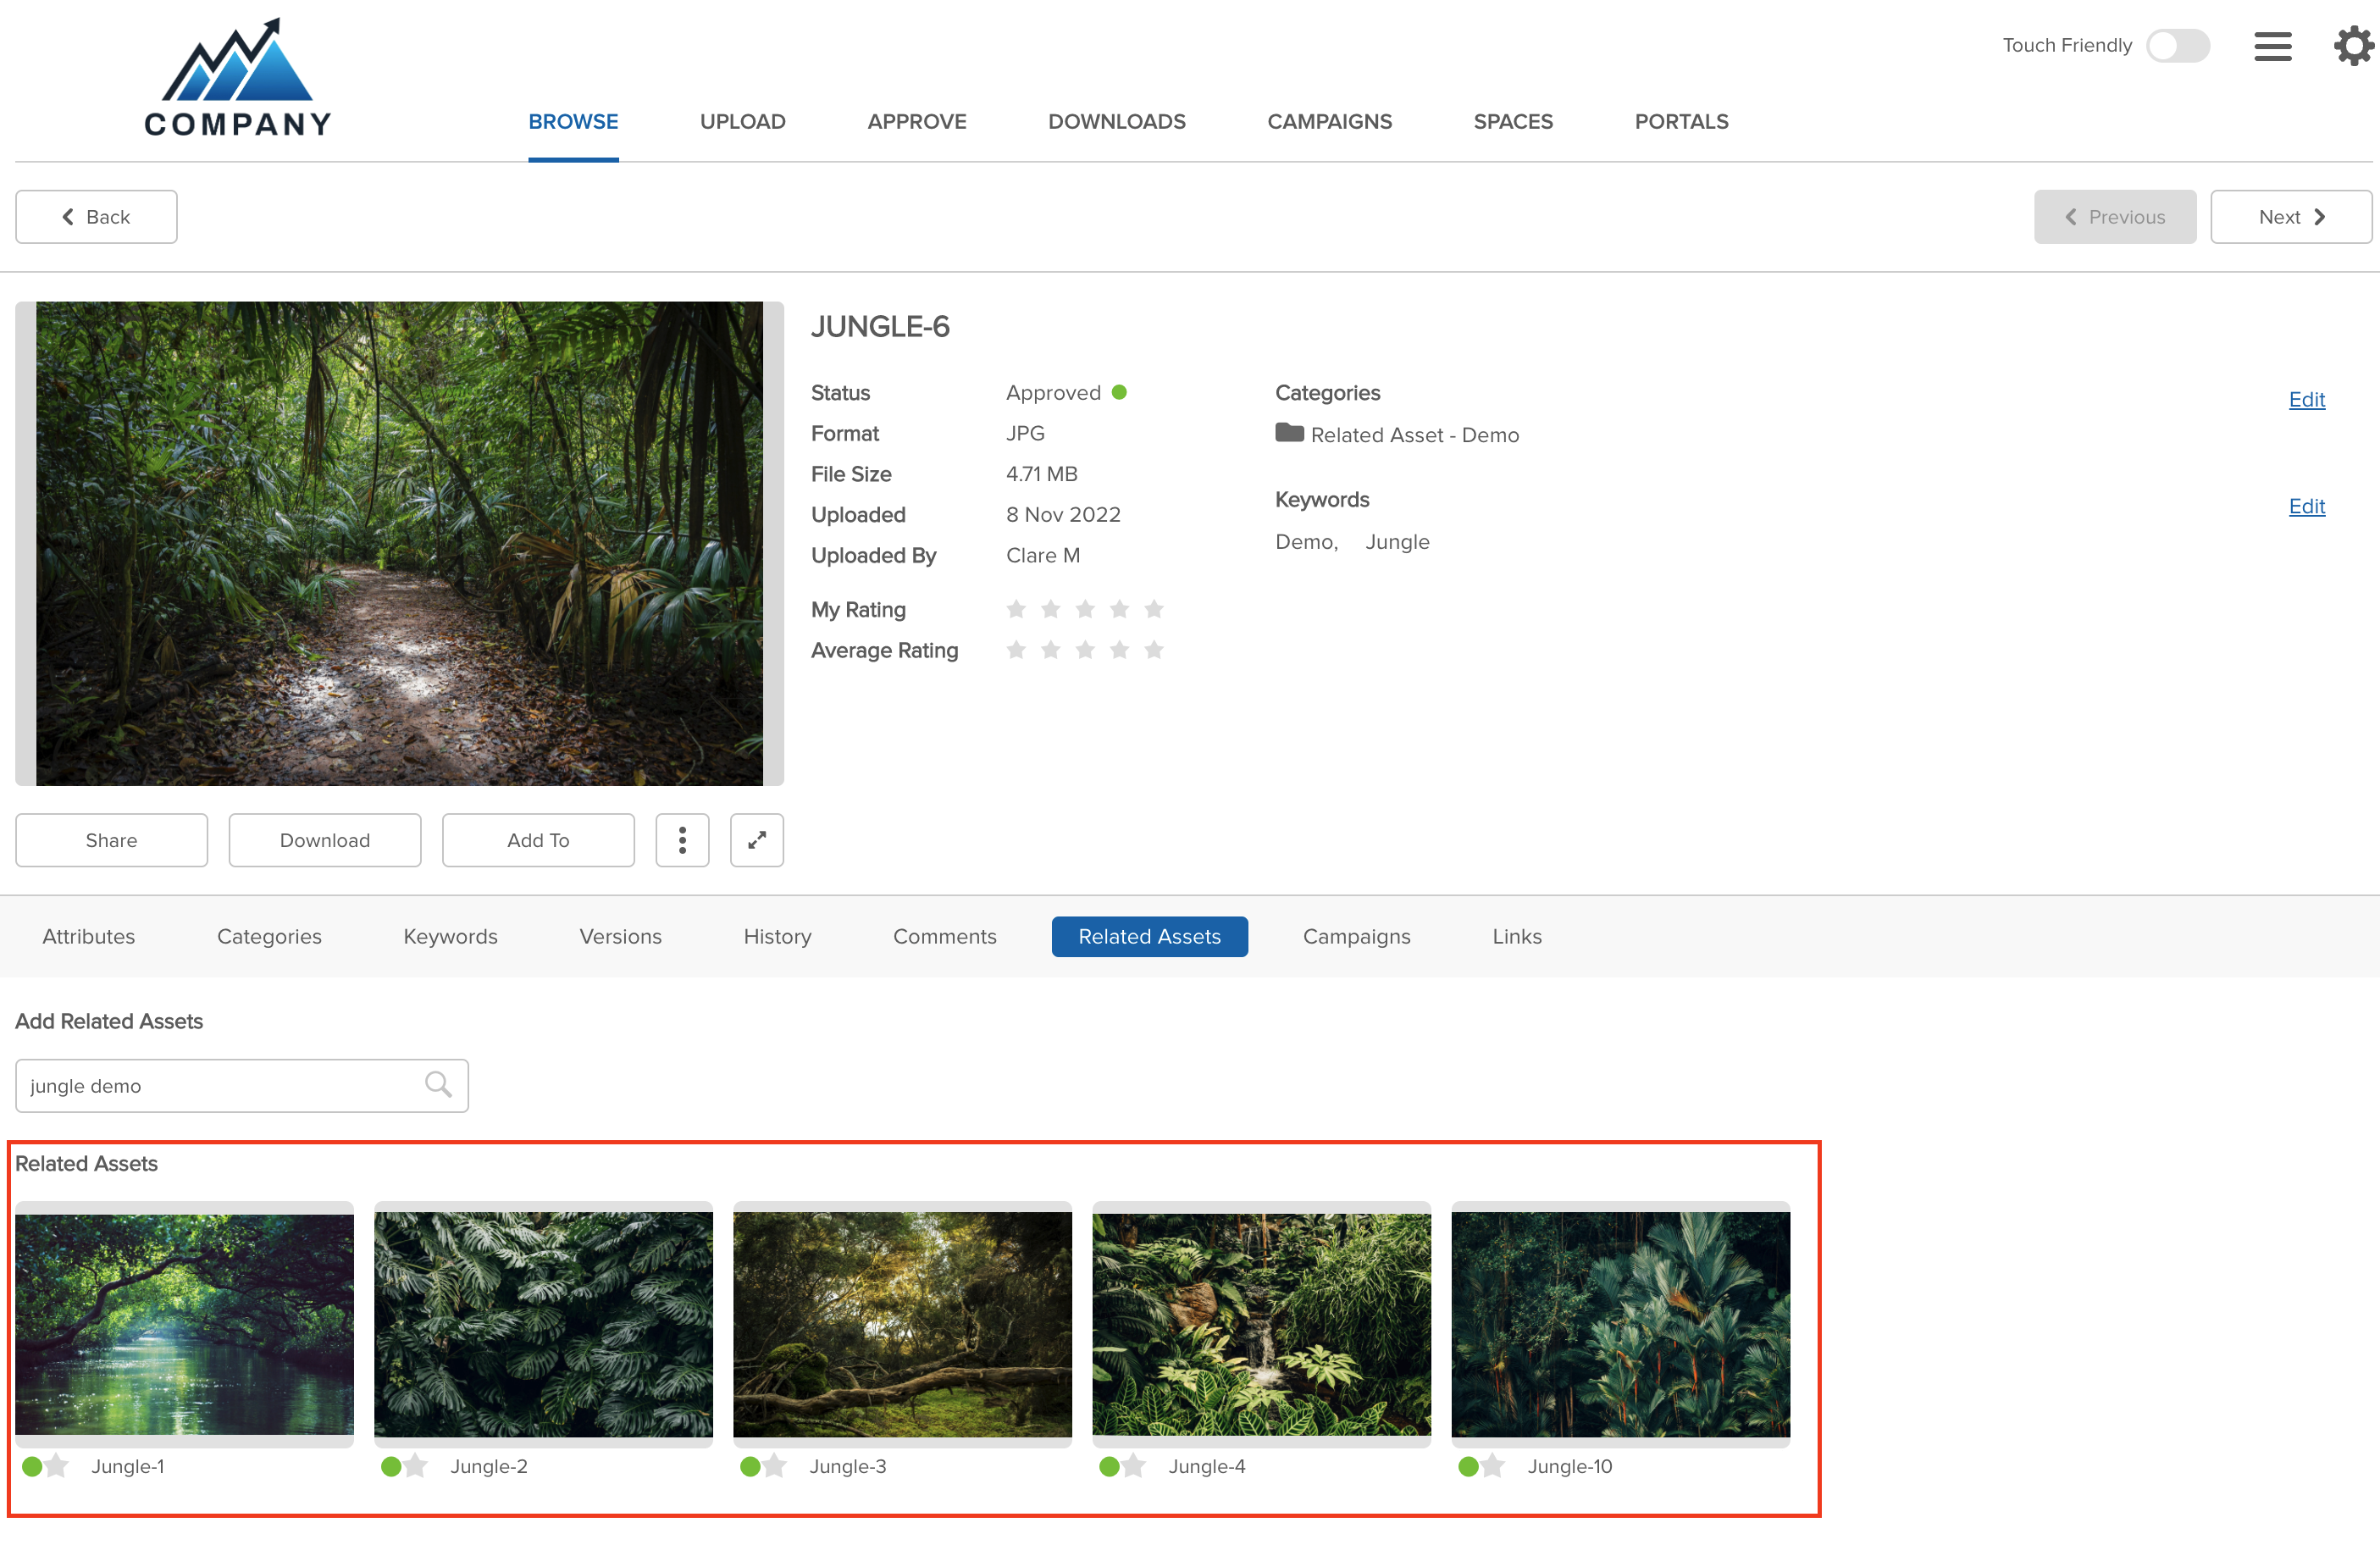Set My Rating to five stars

click(x=1154, y=609)
